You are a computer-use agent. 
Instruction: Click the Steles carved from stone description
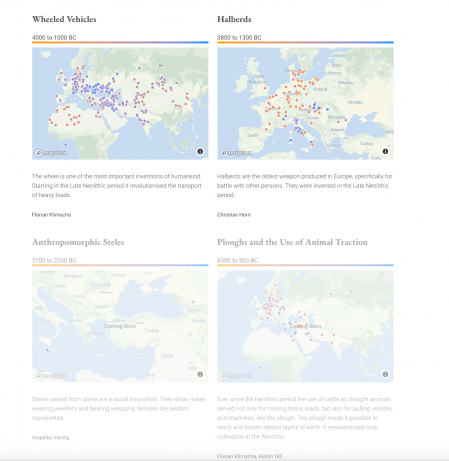point(119,408)
